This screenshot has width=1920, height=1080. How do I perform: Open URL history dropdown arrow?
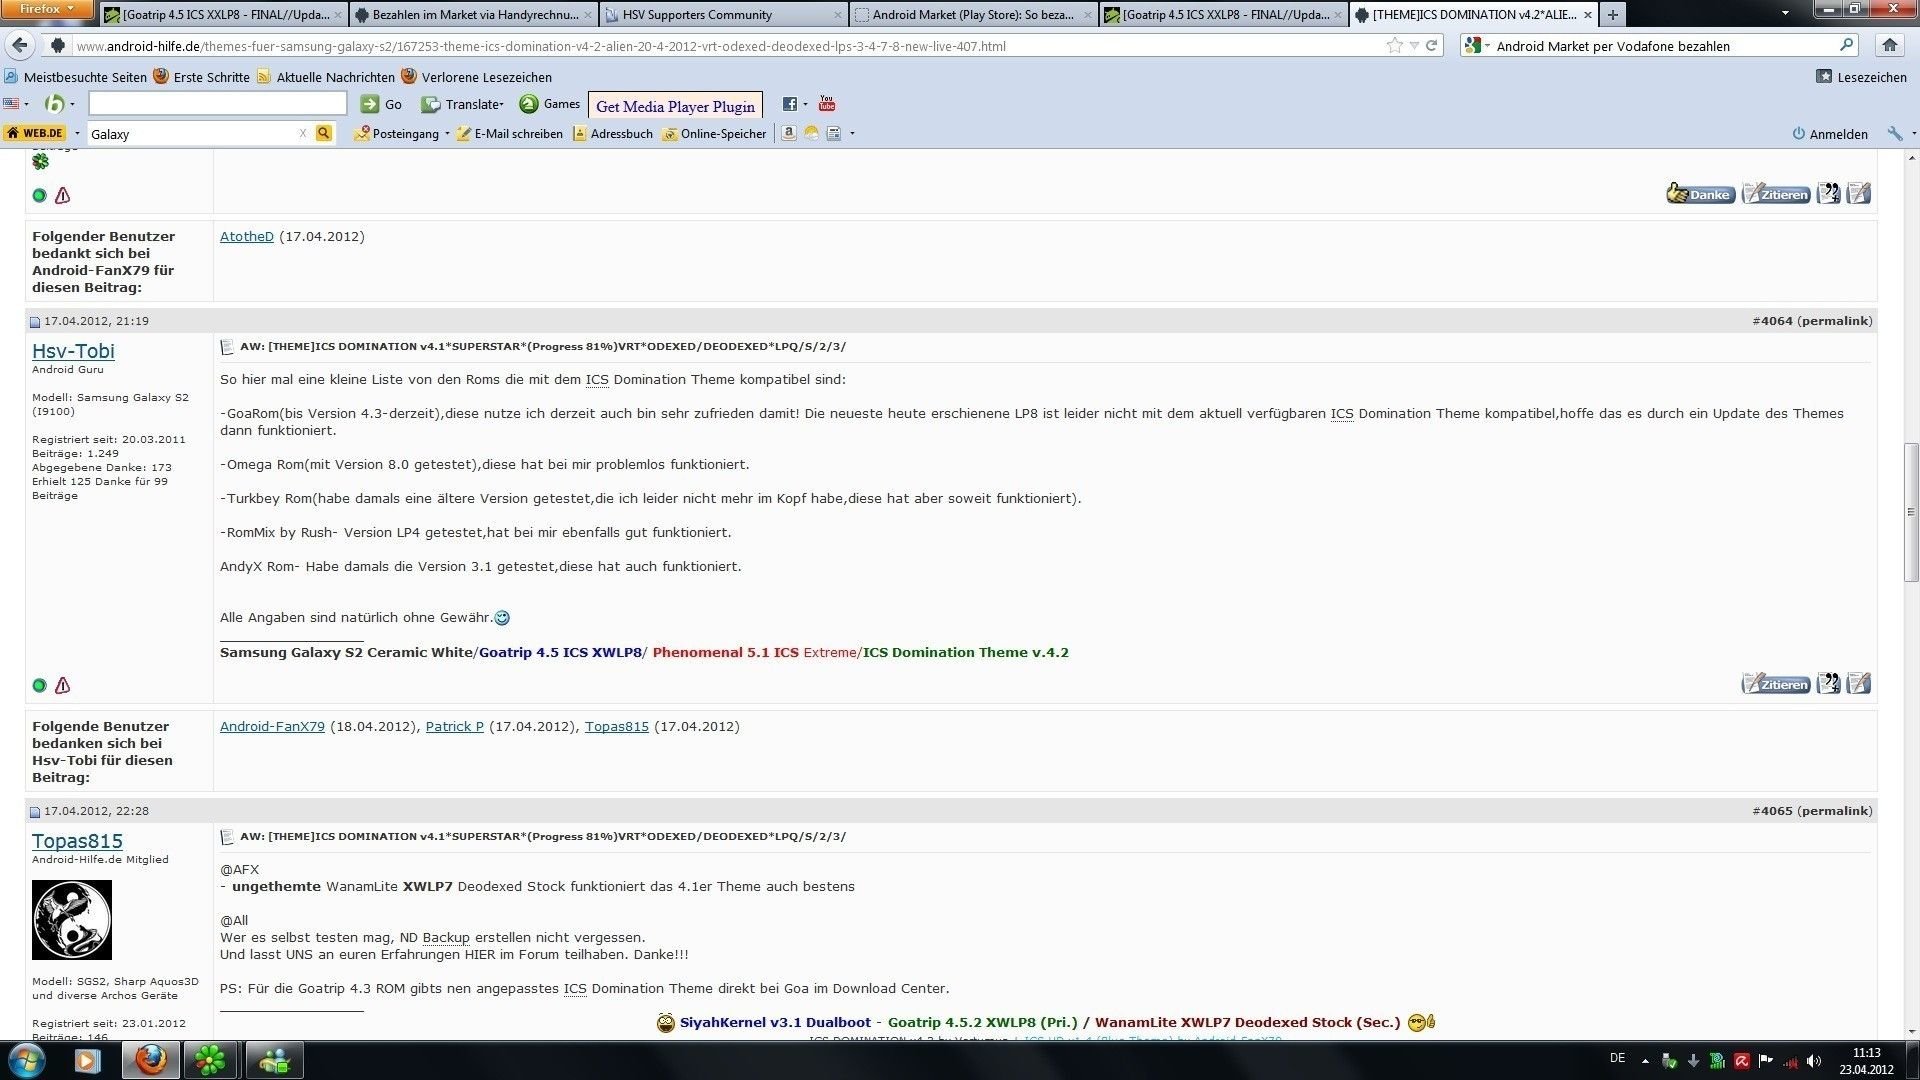point(1413,46)
